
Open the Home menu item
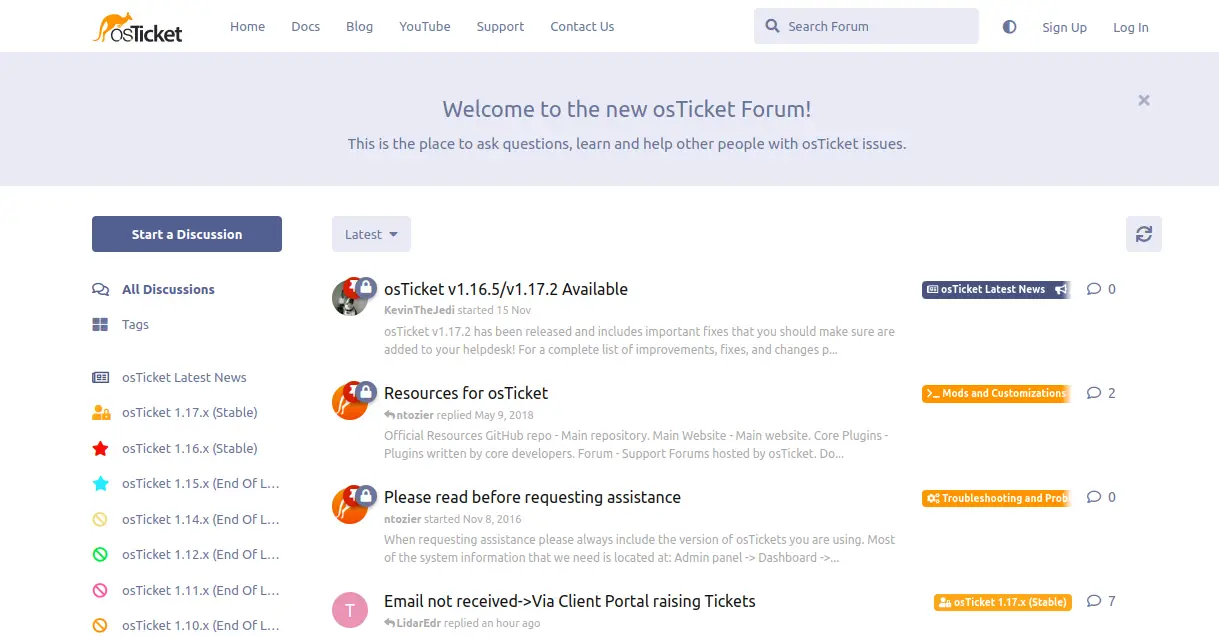click(247, 26)
